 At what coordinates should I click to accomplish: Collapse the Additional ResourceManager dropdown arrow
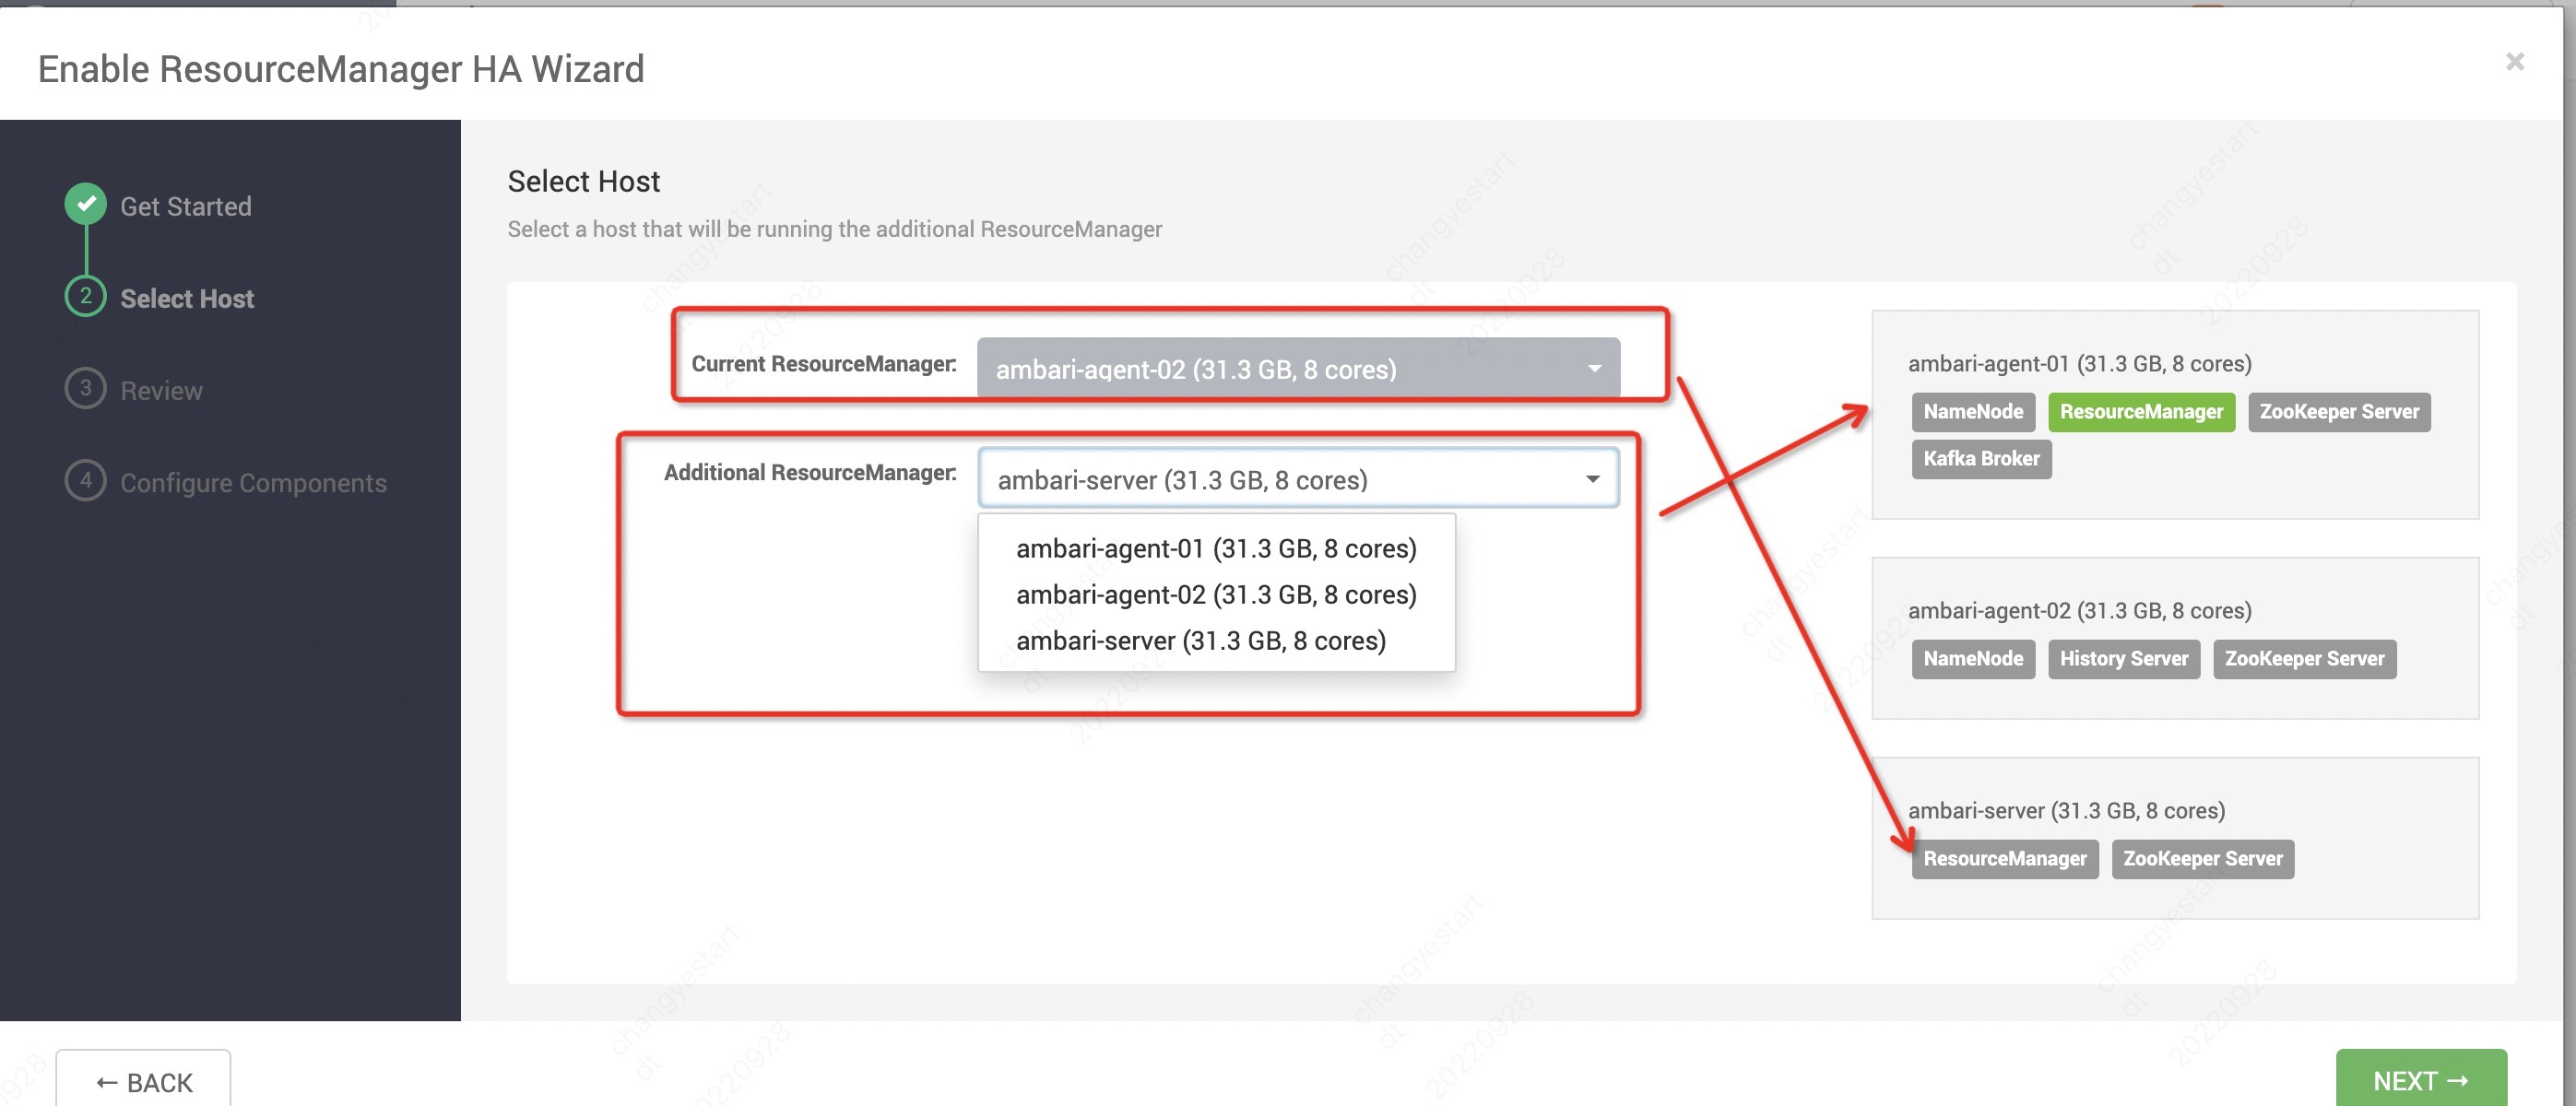click(x=1592, y=479)
